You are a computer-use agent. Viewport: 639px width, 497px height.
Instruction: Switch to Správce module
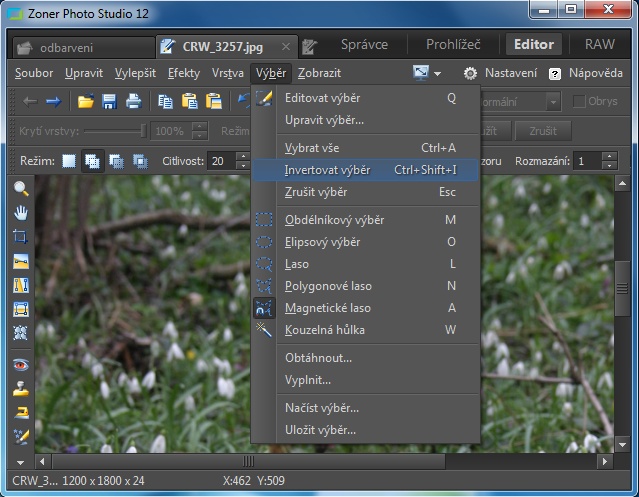point(364,44)
